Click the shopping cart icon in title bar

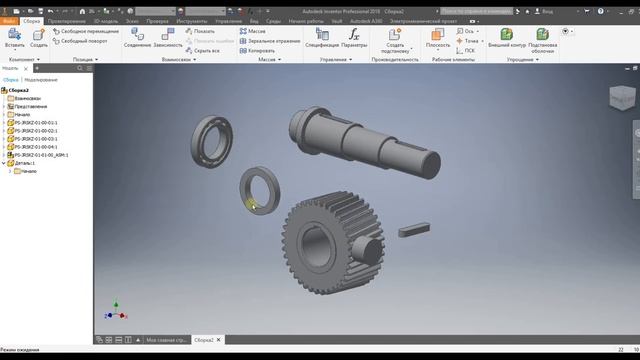[x=587, y=11]
